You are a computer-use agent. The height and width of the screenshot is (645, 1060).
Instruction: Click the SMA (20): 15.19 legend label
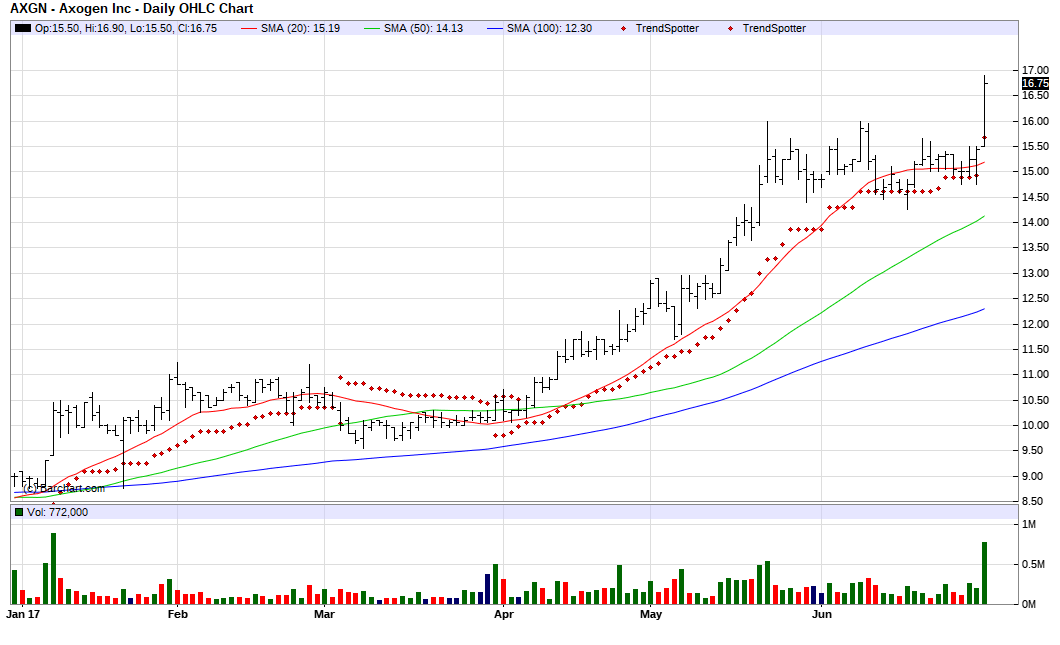click(x=300, y=28)
